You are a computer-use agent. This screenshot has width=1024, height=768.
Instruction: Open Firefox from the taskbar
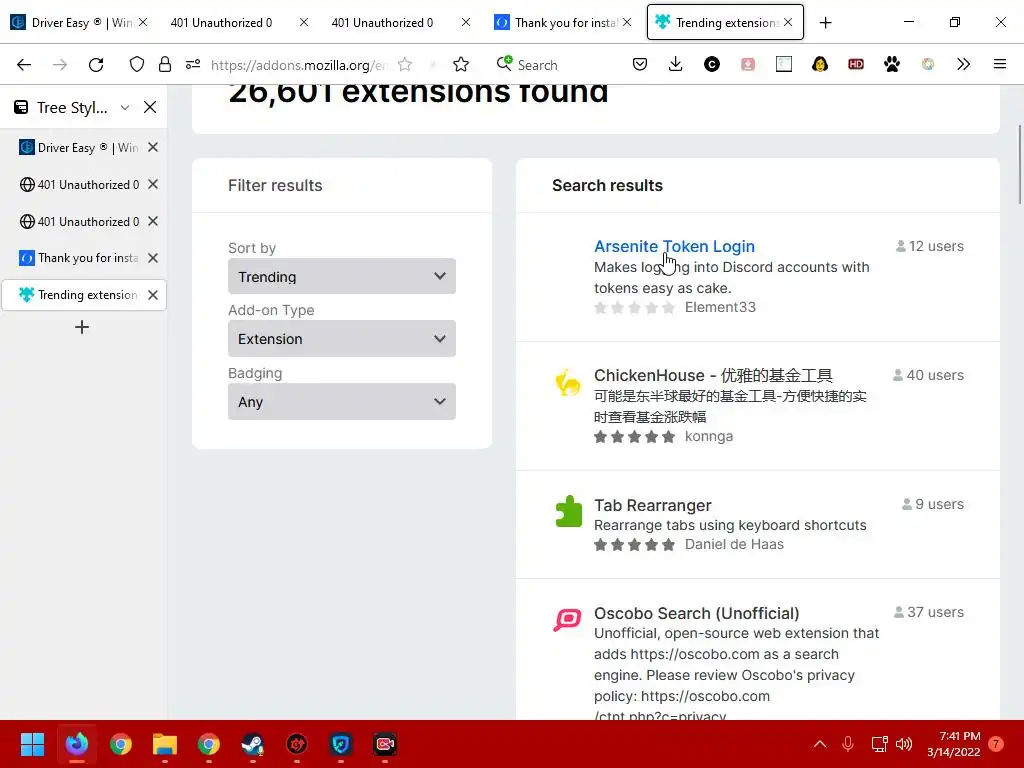76,744
